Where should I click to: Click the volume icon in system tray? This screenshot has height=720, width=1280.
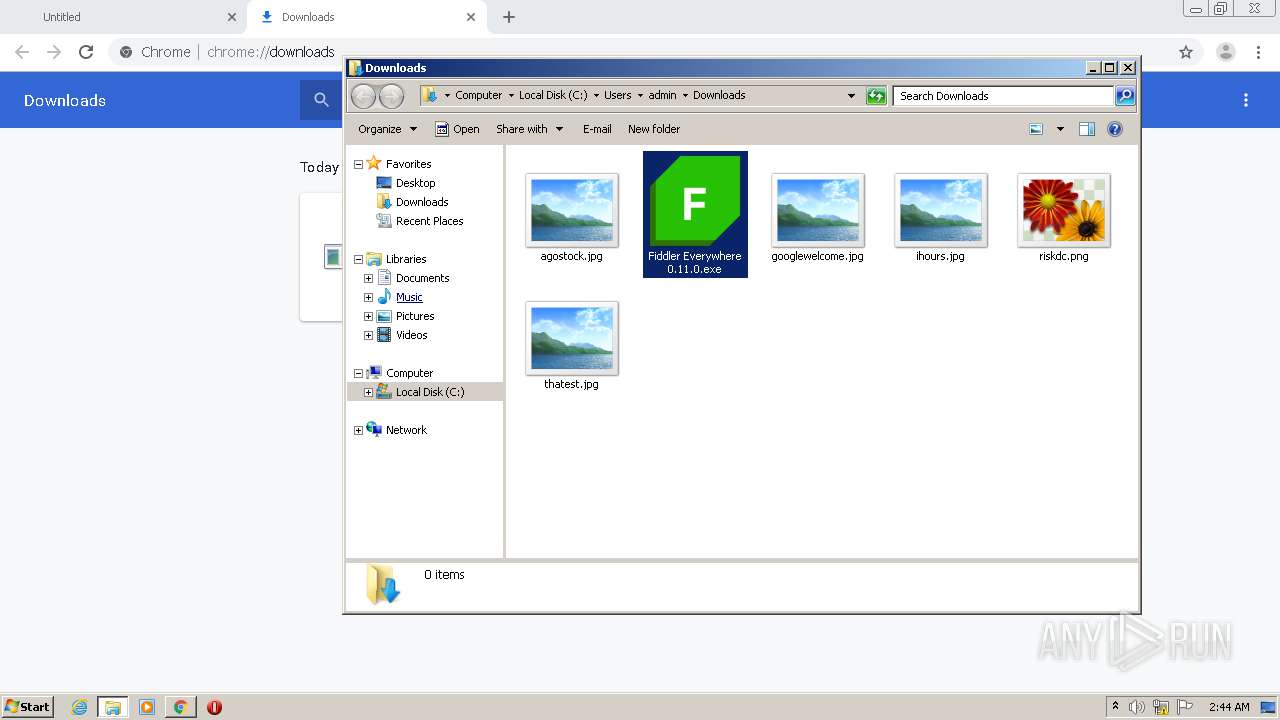click(1137, 707)
